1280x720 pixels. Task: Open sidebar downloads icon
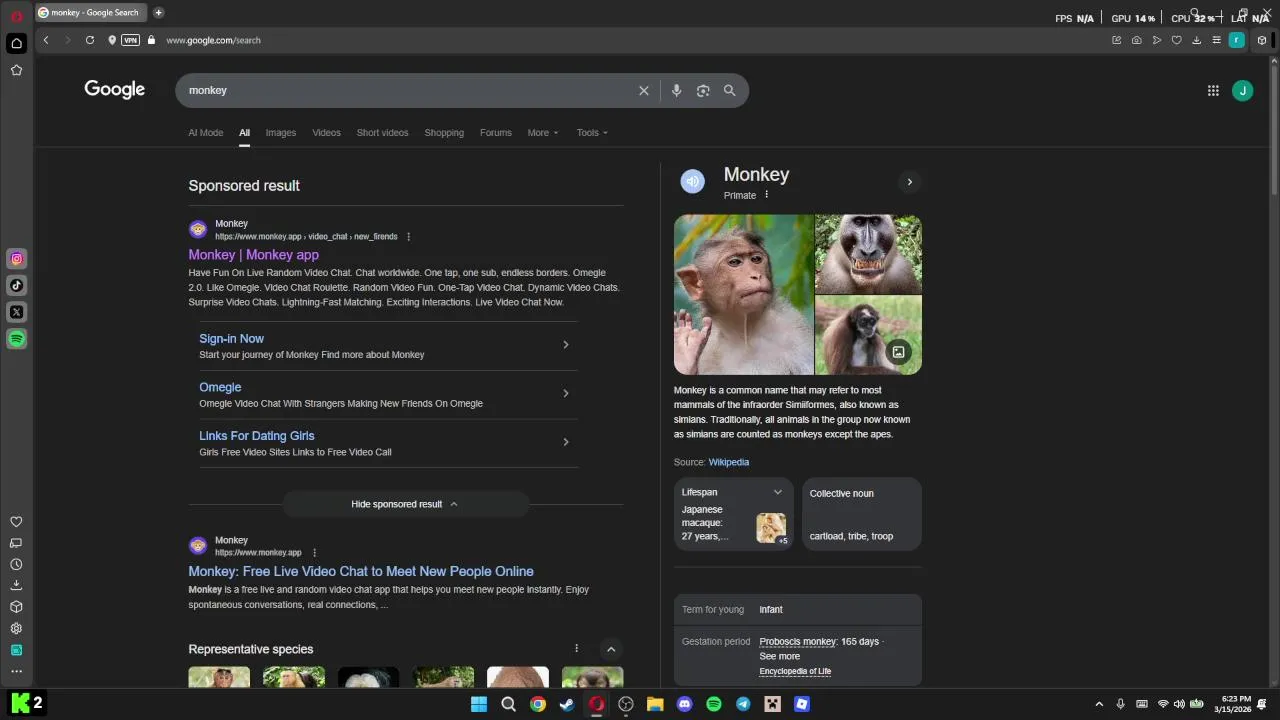(16, 585)
